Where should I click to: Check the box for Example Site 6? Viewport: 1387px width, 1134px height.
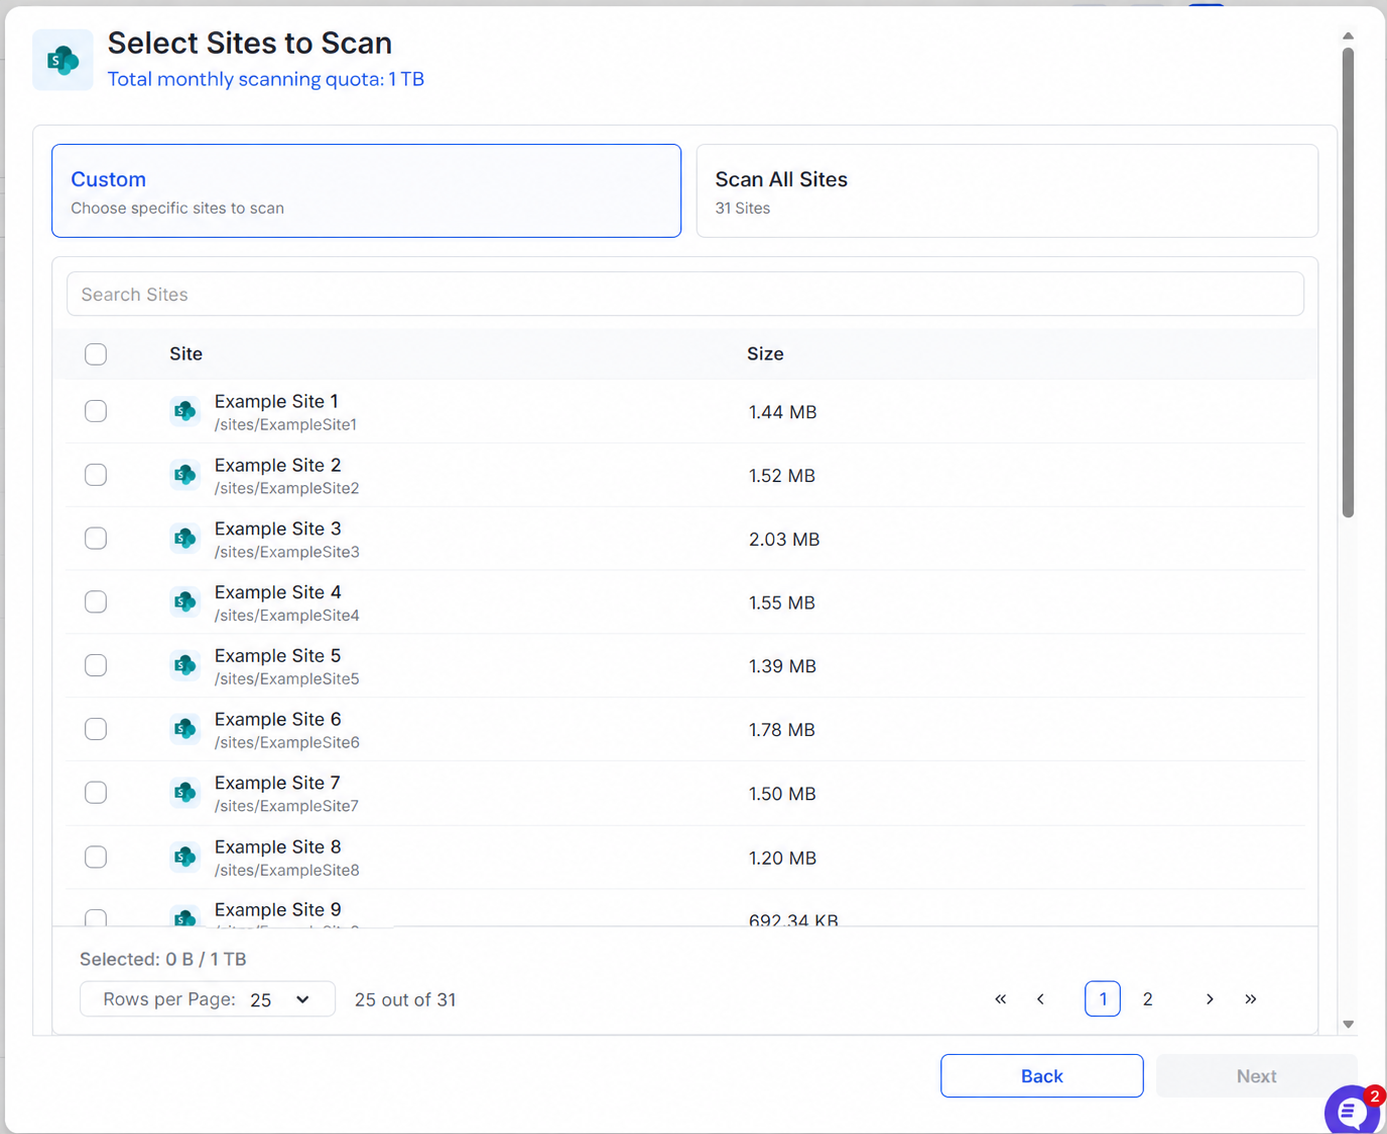pyautogui.click(x=96, y=729)
